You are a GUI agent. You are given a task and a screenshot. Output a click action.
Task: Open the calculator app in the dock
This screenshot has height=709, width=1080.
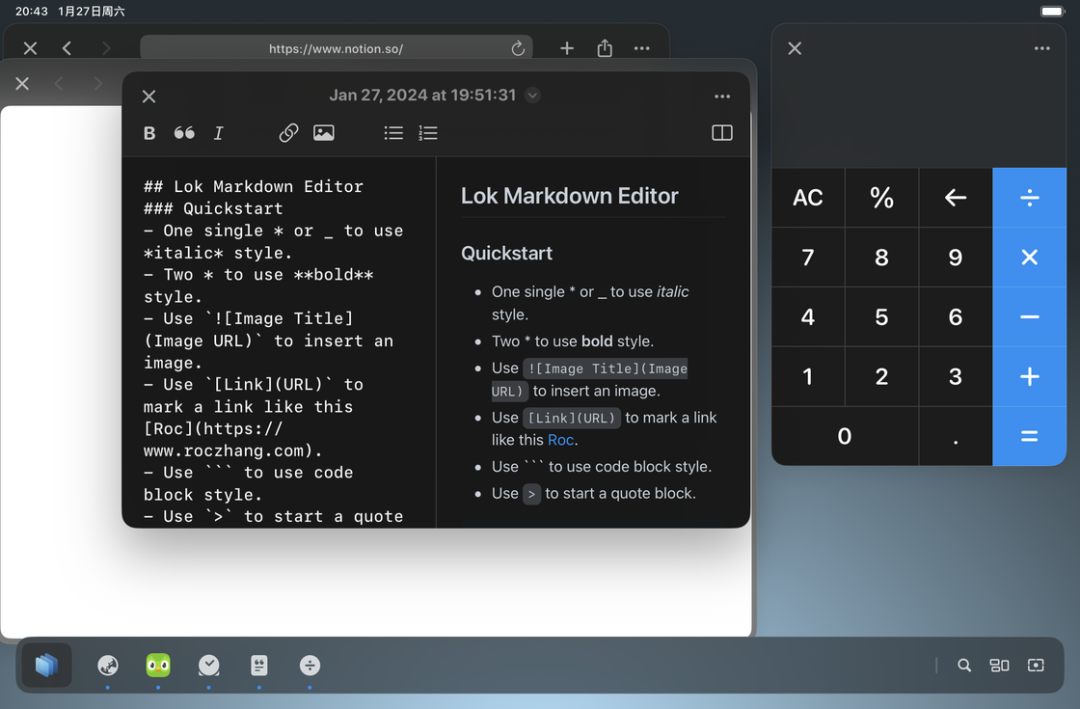click(310, 665)
